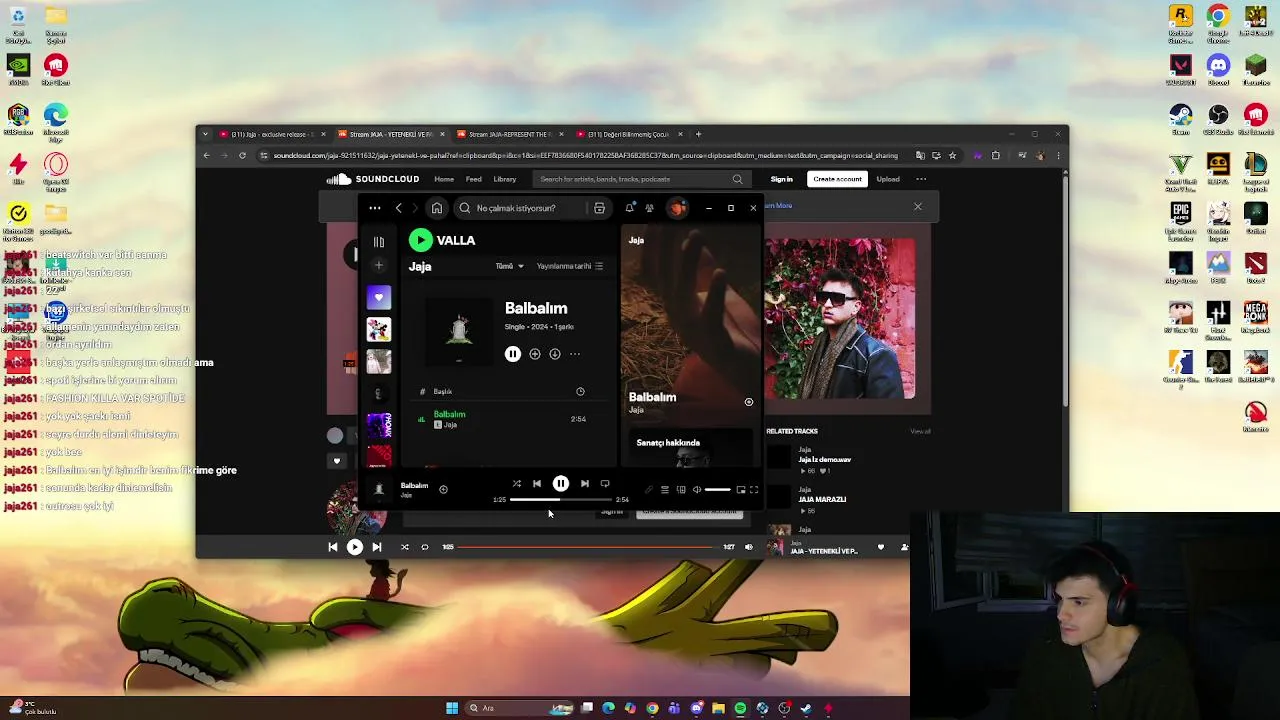The image size is (1280, 720).
Task: Open the Sanatçı hakkında card
Action: [690, 449]
